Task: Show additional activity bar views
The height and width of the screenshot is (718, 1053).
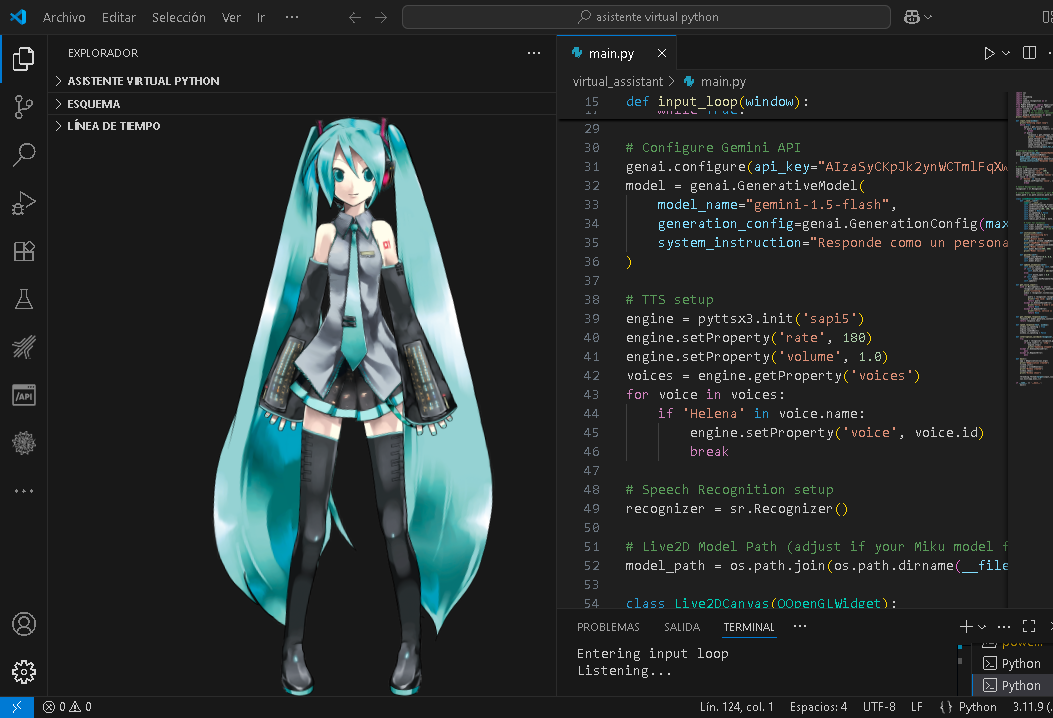Action: 24,491
